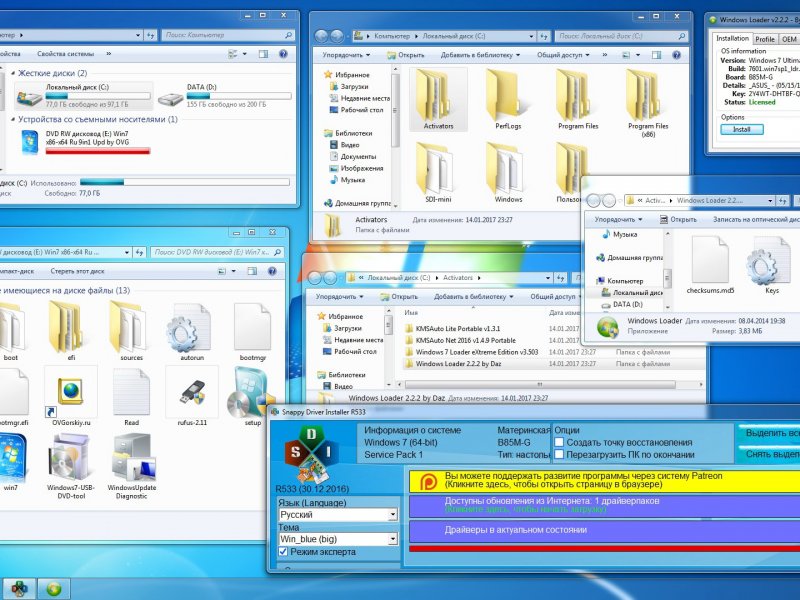
Task: Select the Windows7-USB-DVD-tool icon
Action: point(71,465)
